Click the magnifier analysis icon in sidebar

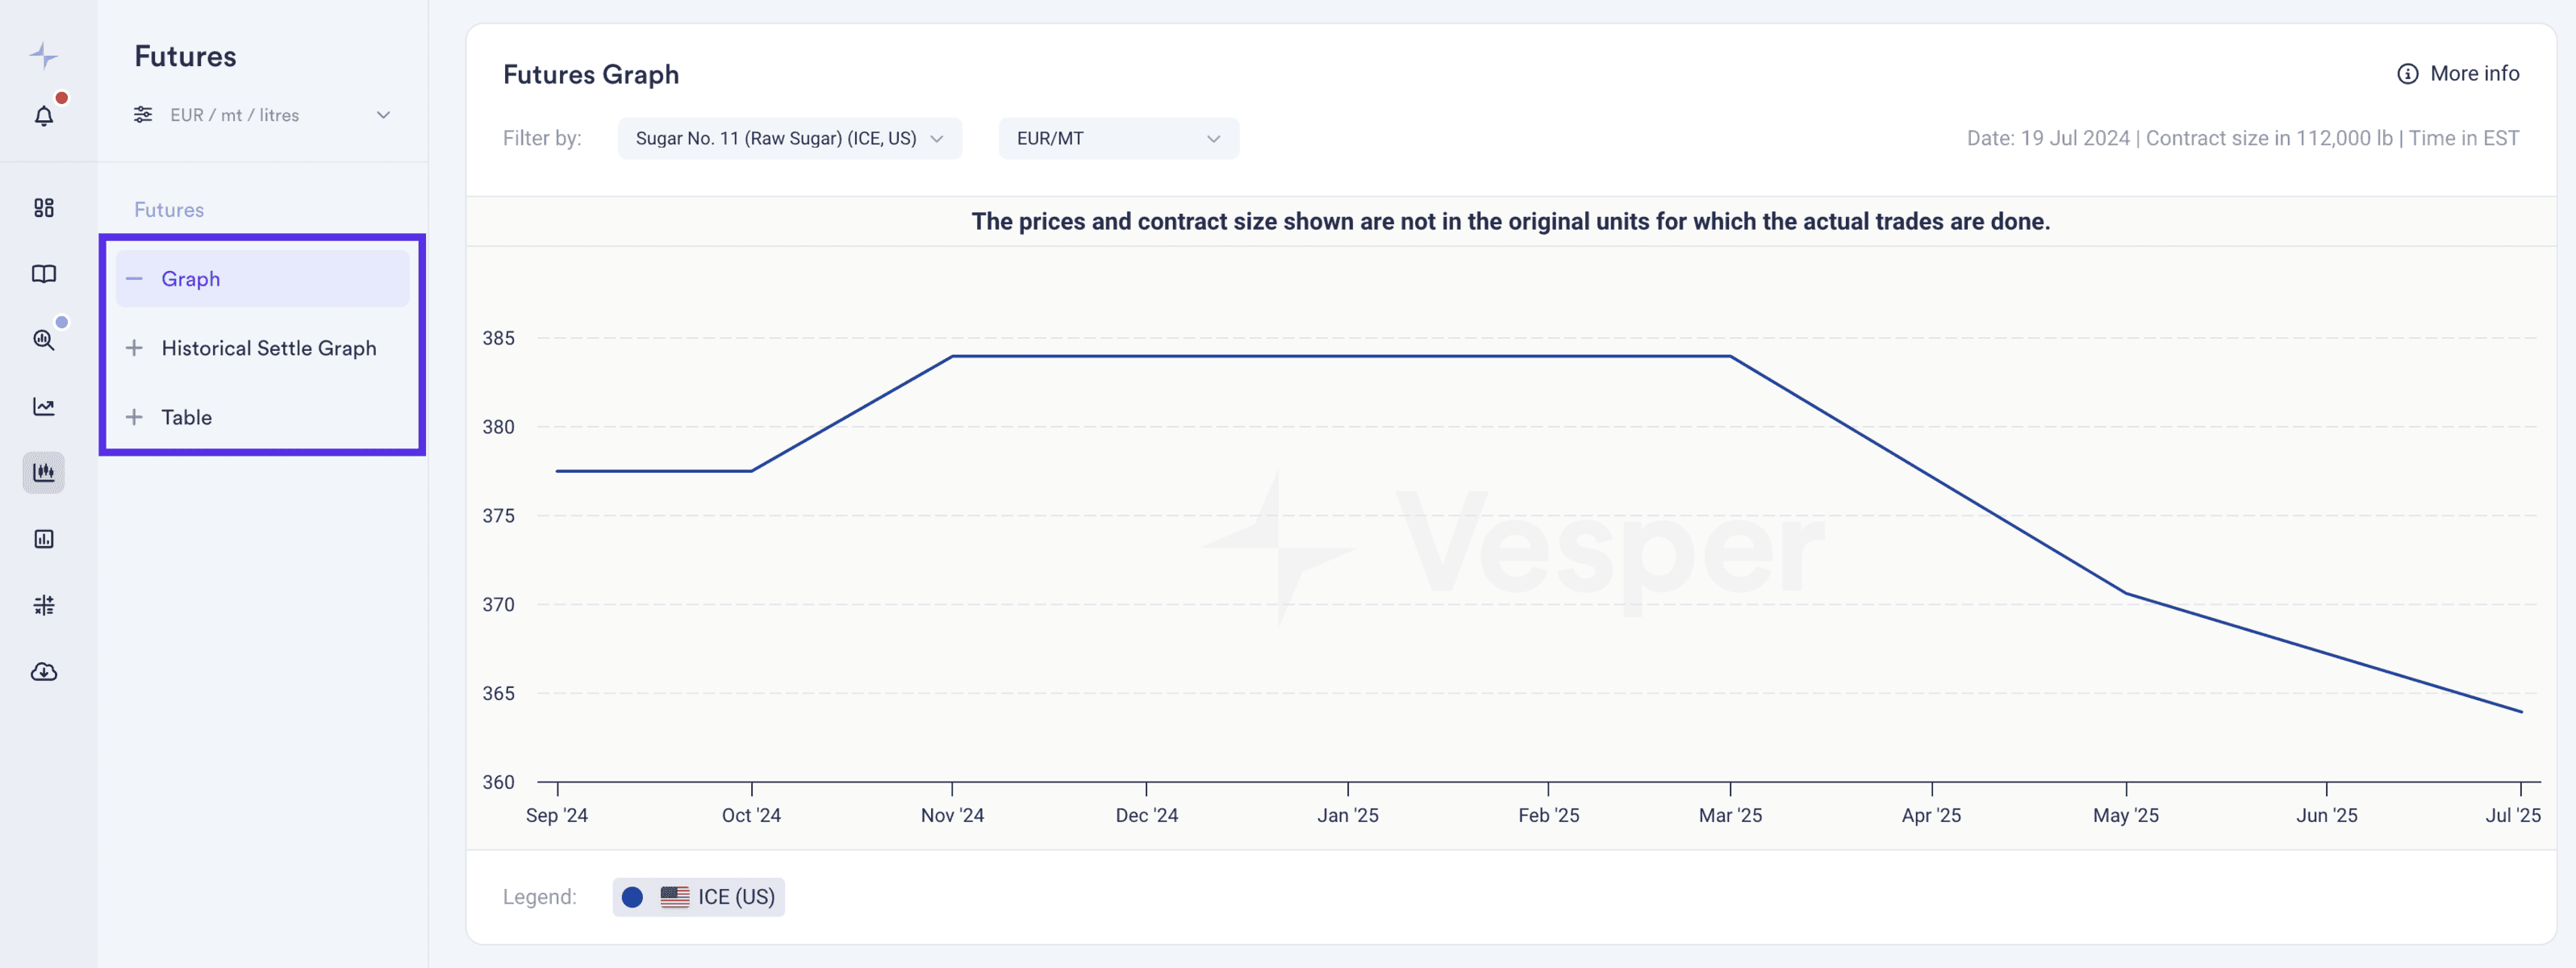point(44,340)
